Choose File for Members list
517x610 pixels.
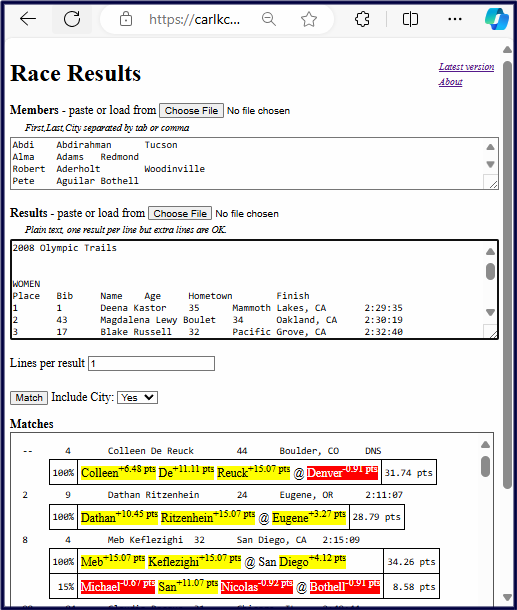tap(191, 110)
